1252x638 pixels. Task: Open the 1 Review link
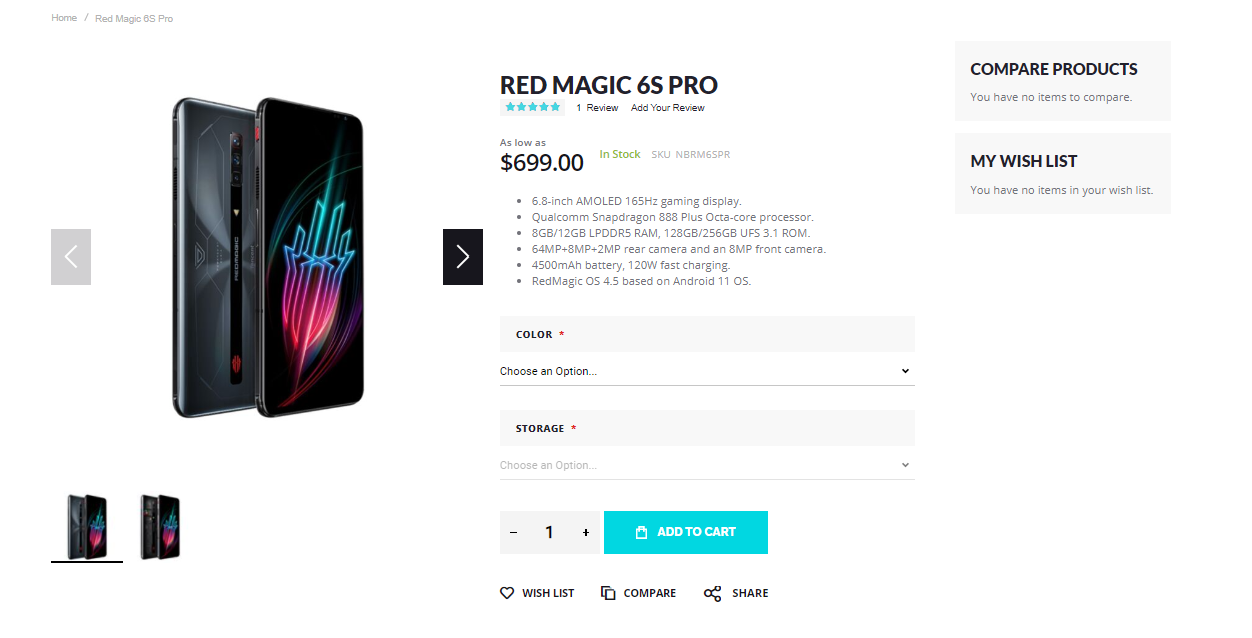point(597,108)
